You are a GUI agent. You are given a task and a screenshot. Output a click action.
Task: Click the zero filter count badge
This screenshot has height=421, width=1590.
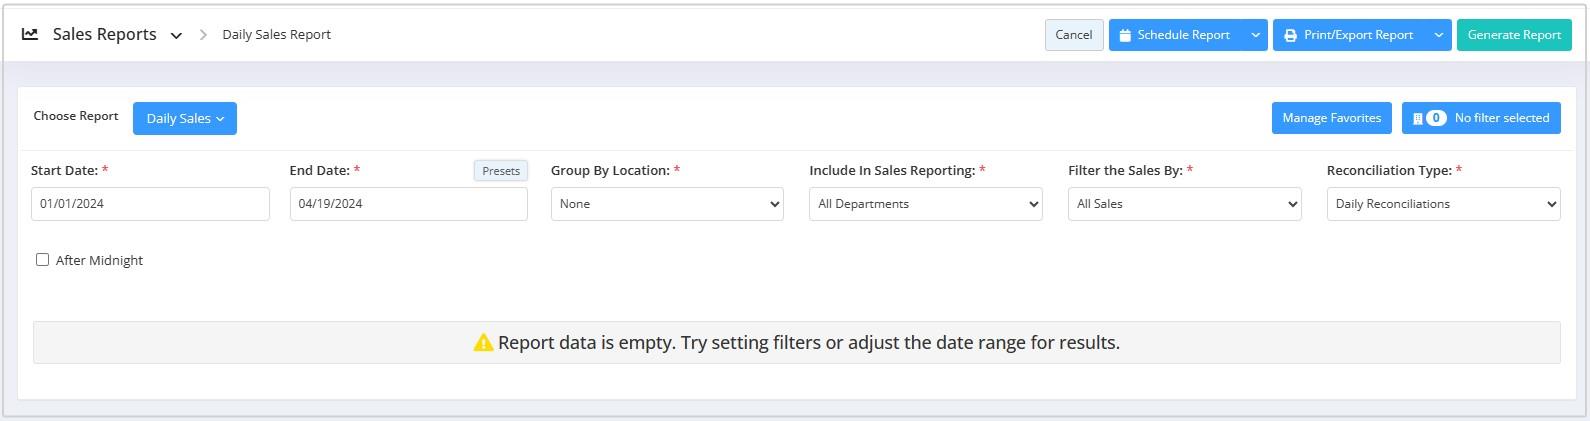coord(1436,118)
